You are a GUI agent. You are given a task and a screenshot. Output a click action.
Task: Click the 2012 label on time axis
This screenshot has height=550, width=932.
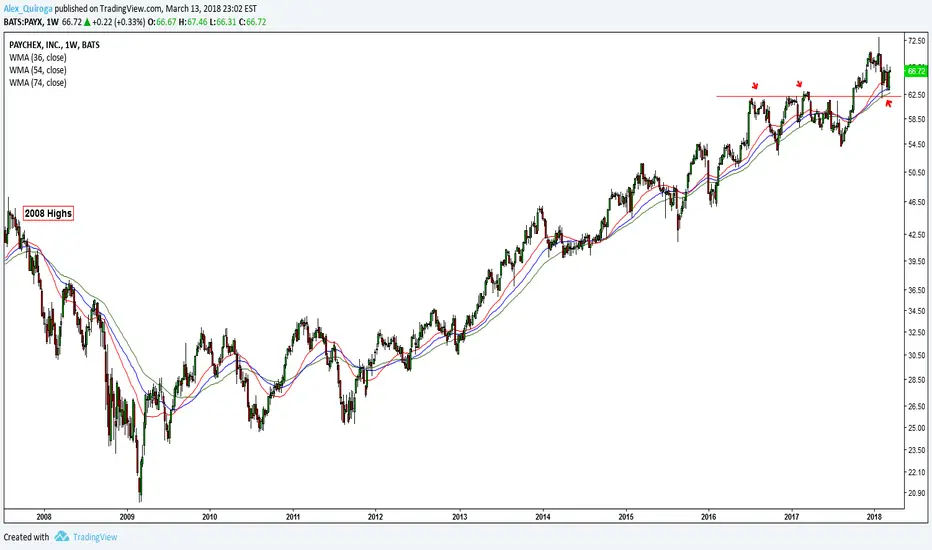375,517
